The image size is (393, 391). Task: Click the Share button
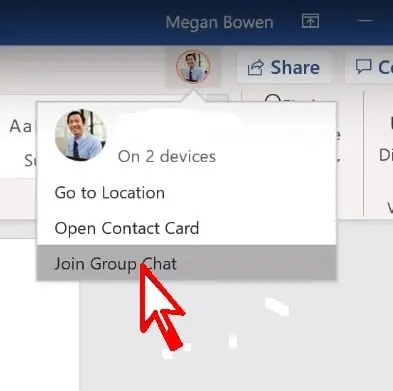click(x=284, y=67)
